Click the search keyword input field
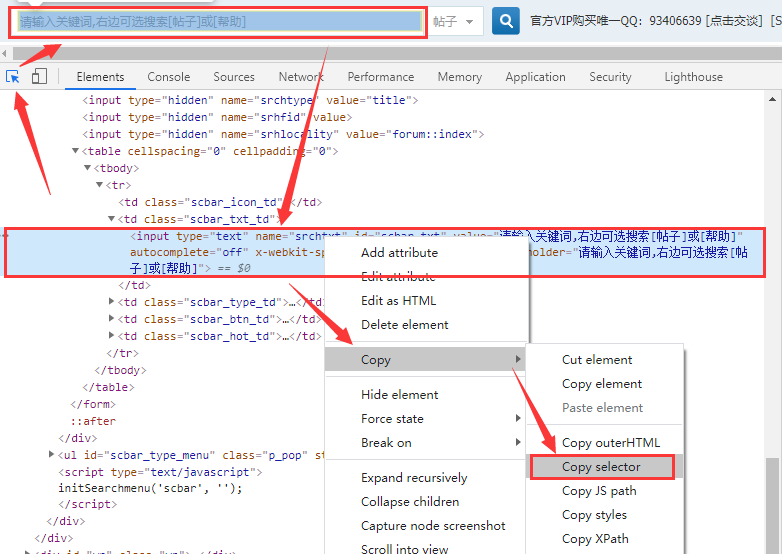Viewport: 782px width, 554px height. (x=220, y=21)
